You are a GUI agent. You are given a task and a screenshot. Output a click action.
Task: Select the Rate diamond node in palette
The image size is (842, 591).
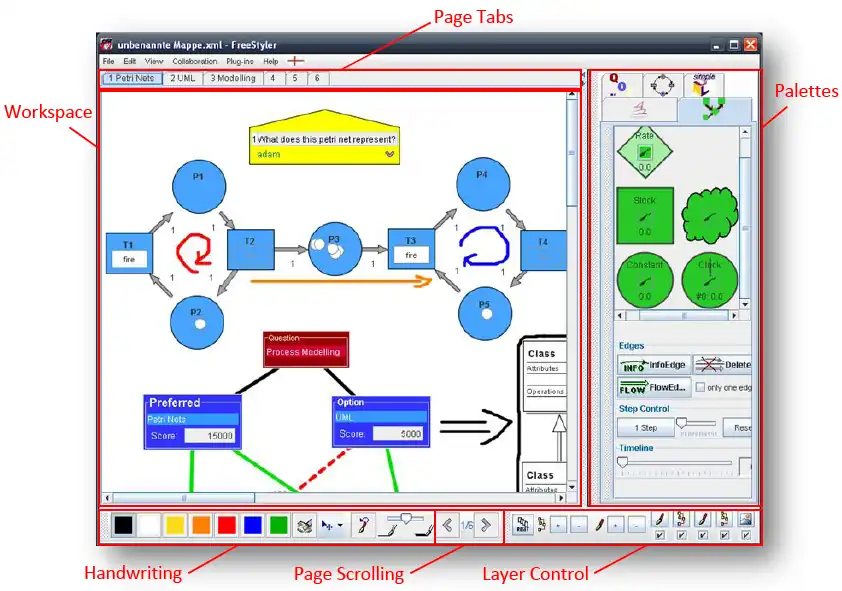(645, 151)
